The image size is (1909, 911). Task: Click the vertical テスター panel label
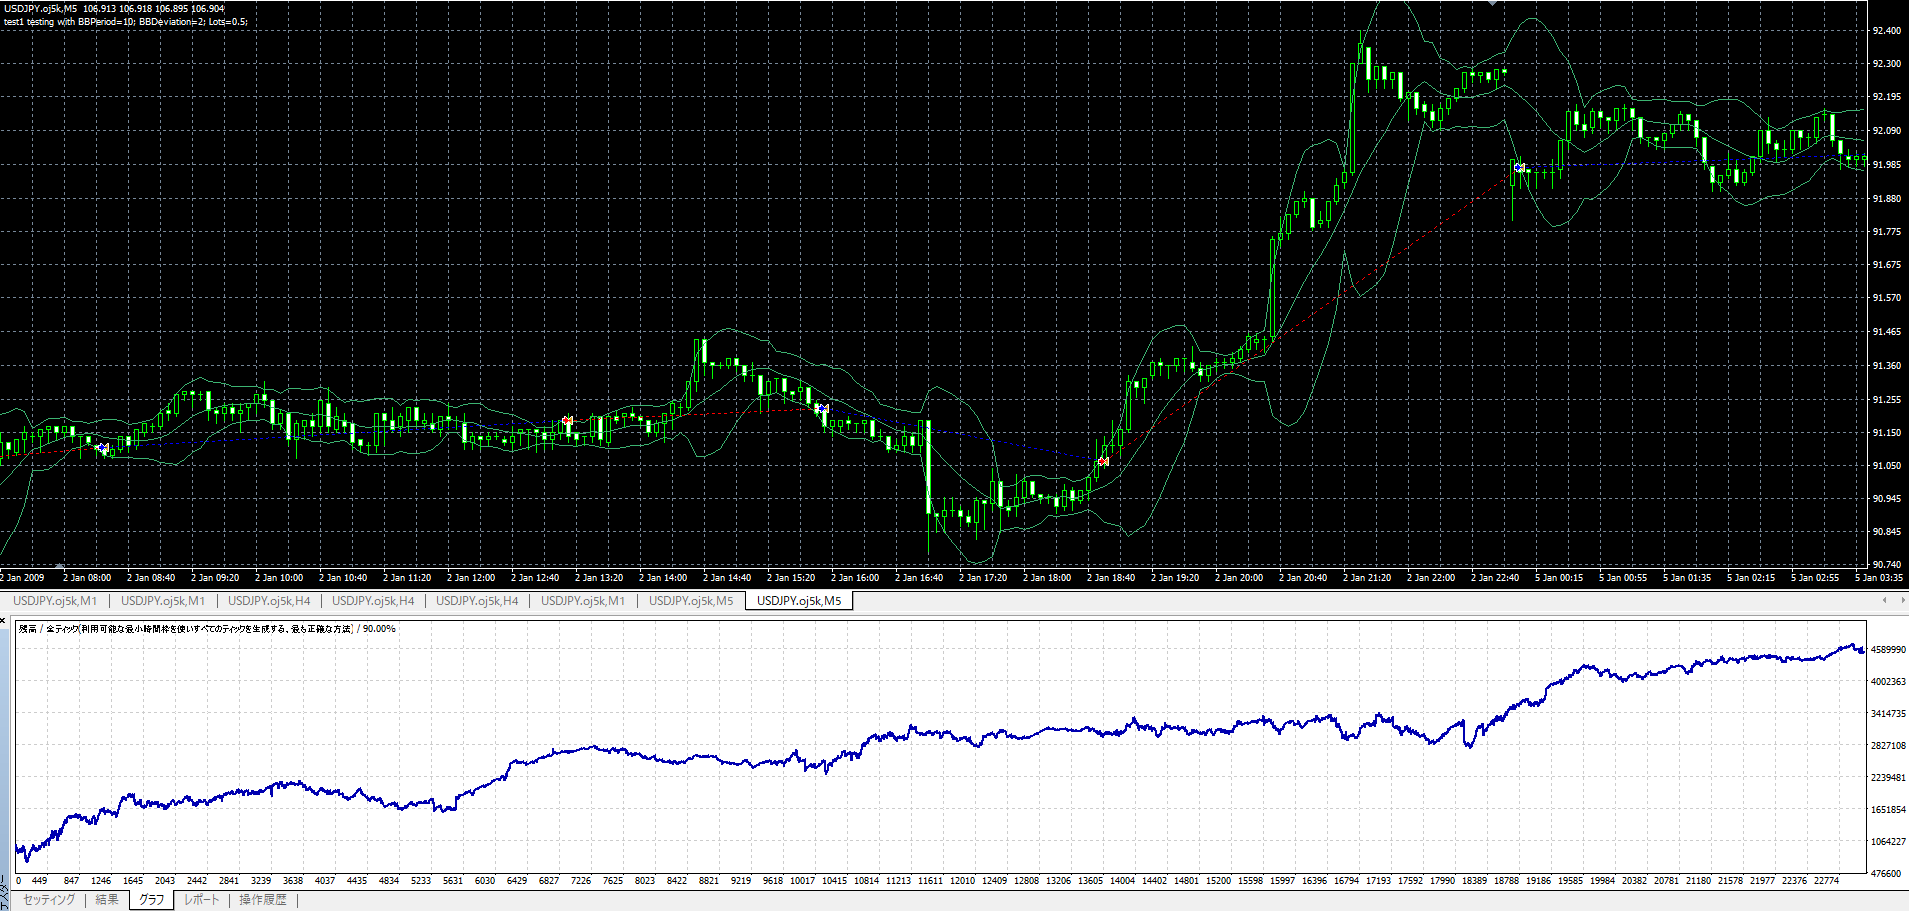[x=4, y=893]
